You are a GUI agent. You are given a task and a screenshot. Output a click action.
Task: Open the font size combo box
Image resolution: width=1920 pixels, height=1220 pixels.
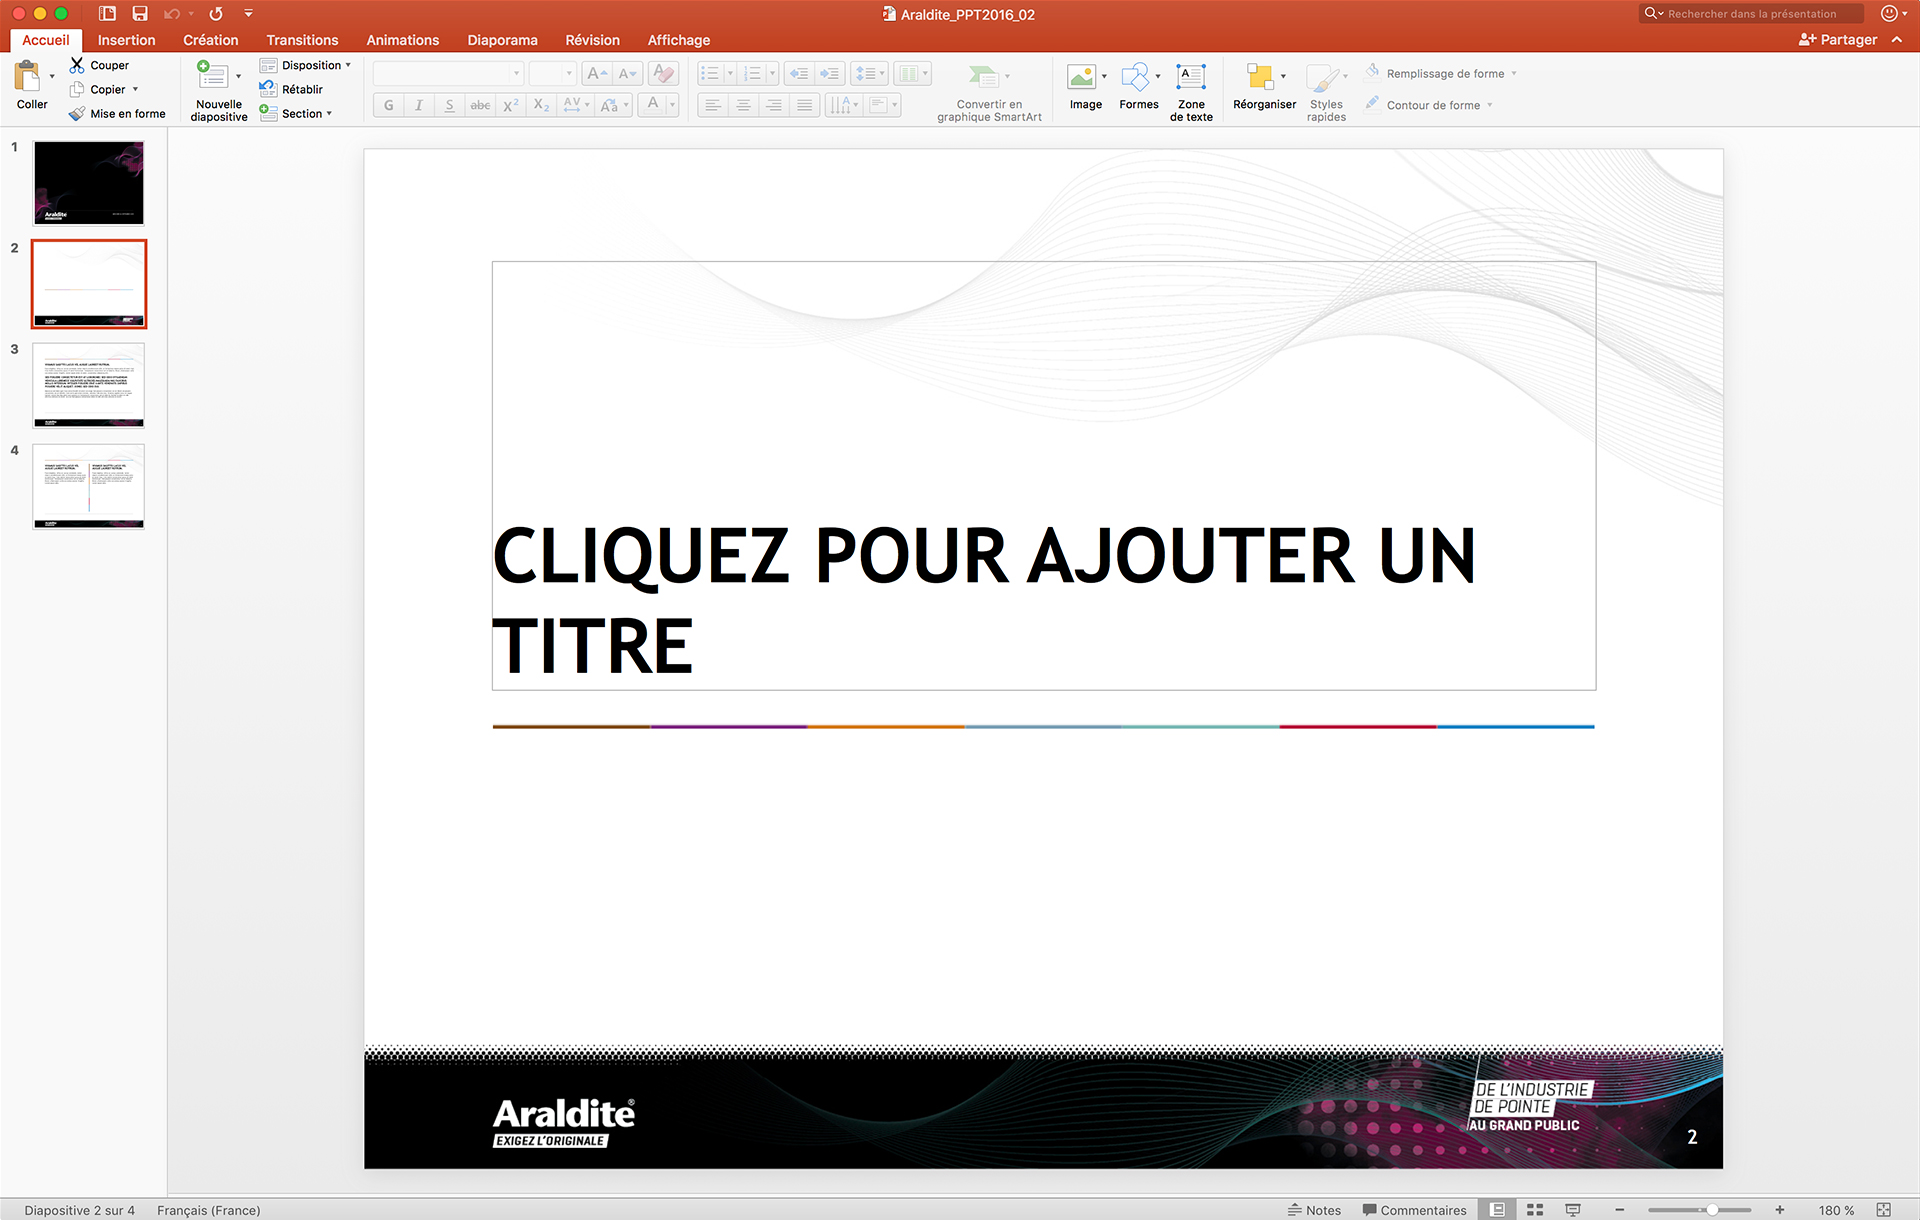click(x=552, y=74)
